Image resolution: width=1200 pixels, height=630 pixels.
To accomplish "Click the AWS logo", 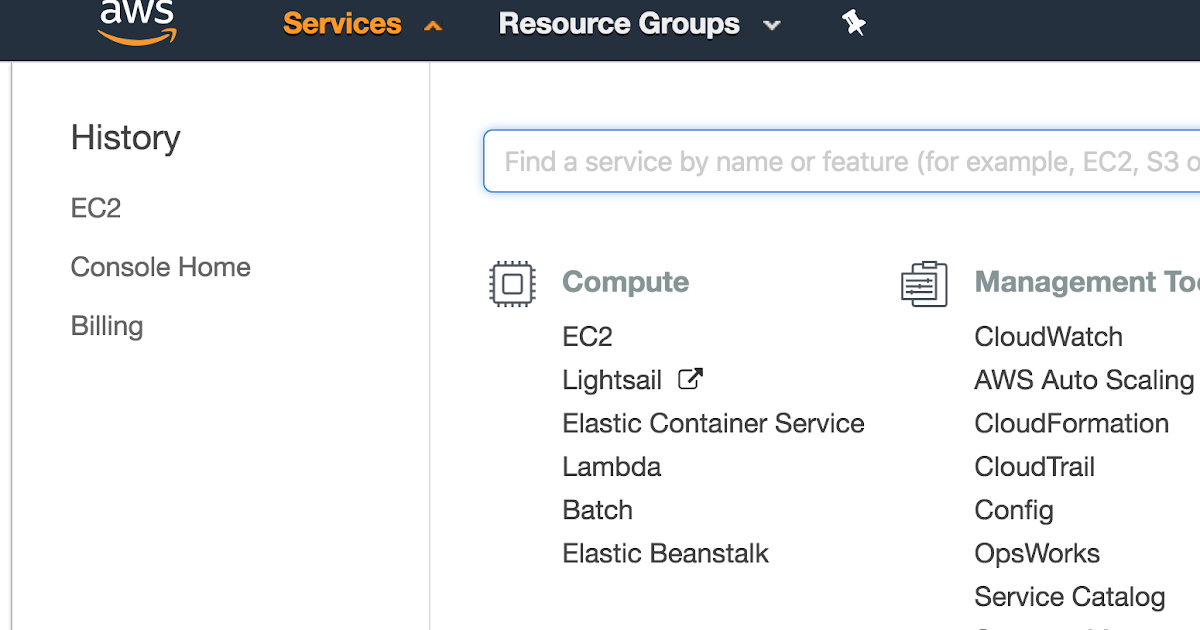I will (x=137, y=22).
